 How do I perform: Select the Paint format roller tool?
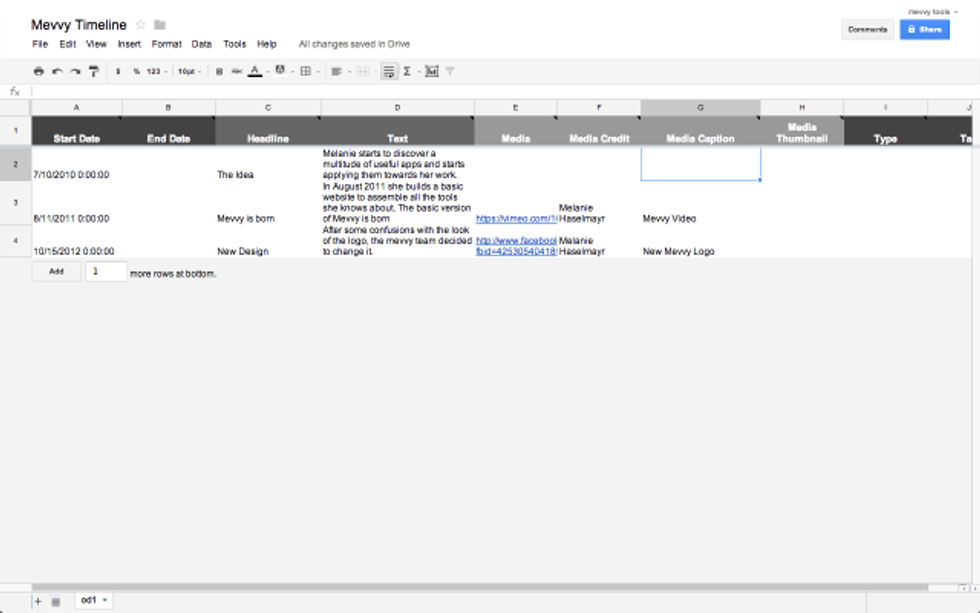(x=94, y=72)
